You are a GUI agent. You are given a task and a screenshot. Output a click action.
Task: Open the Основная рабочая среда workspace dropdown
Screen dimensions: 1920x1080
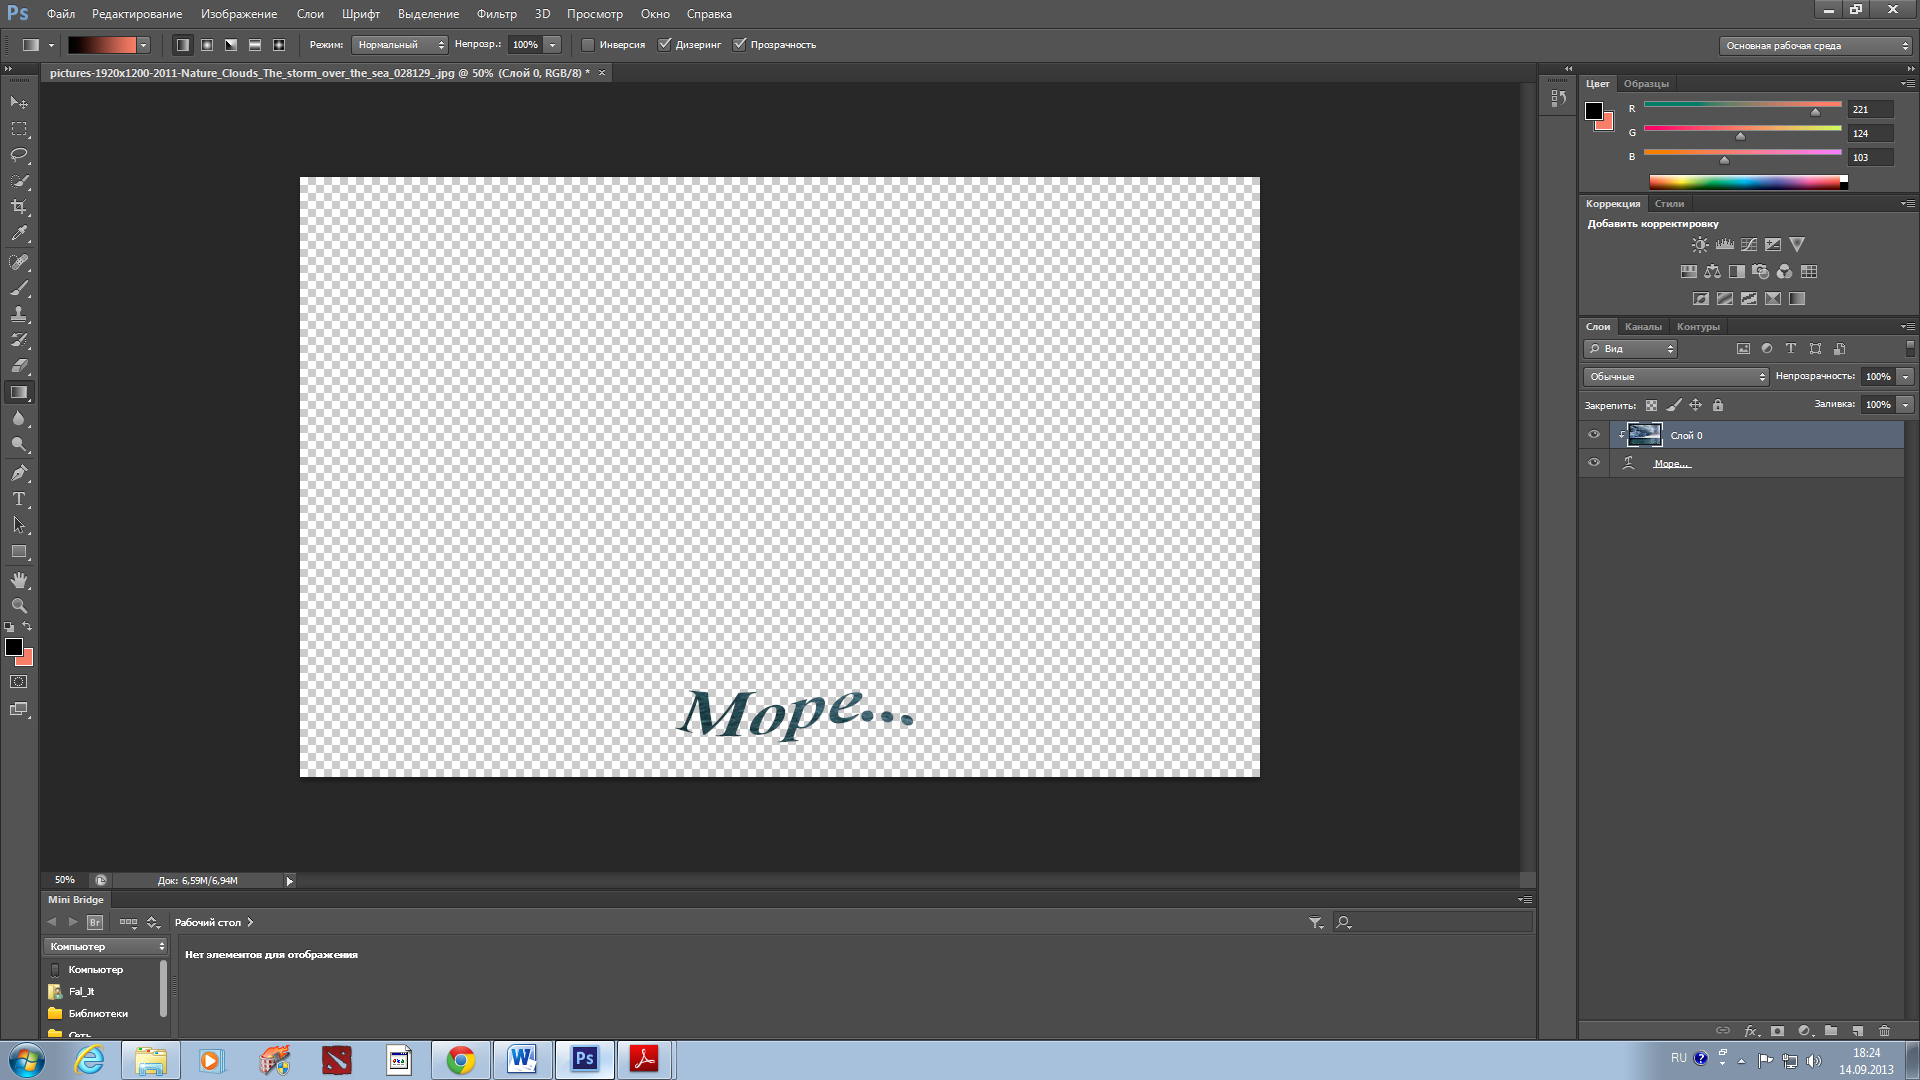pyautogui.click(x=1815, y=46)
